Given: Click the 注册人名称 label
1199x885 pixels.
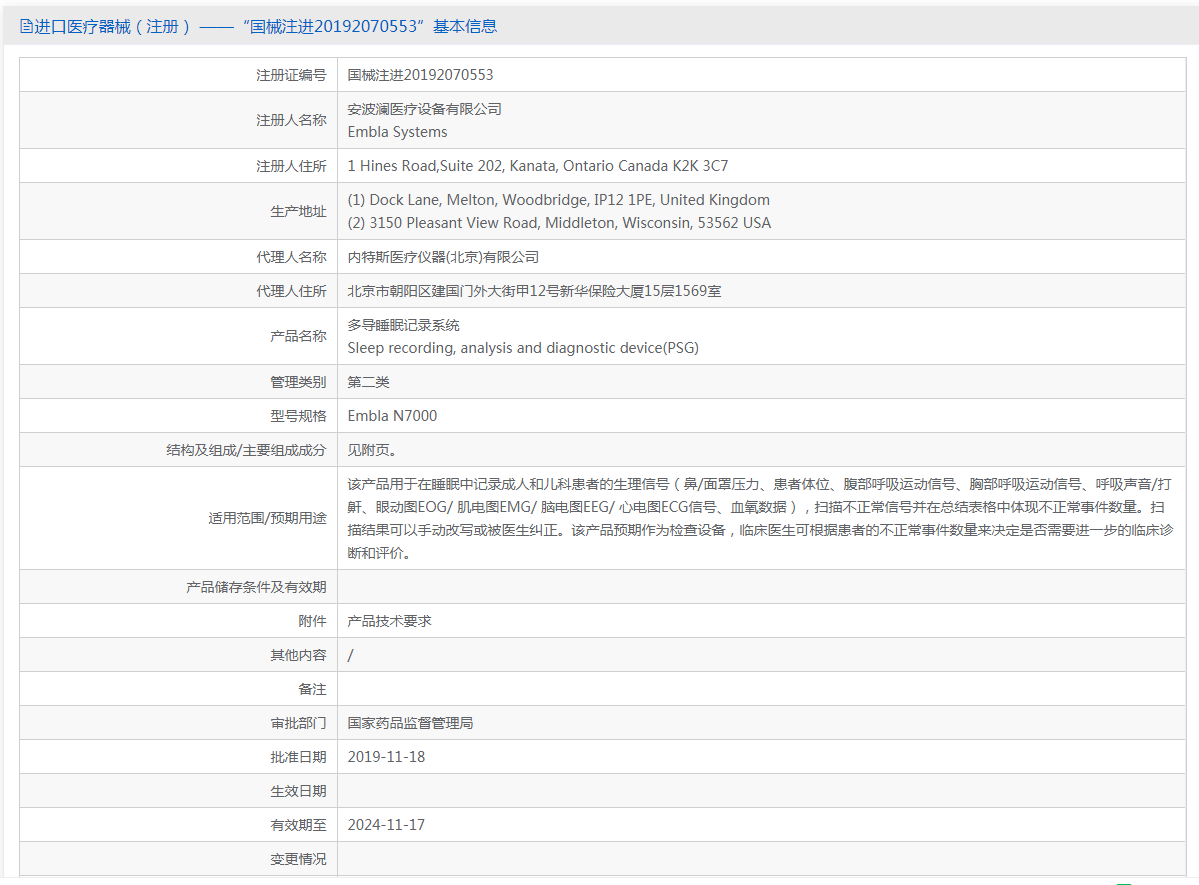Looking at the screenshot, I should click(x=291, y=120).
